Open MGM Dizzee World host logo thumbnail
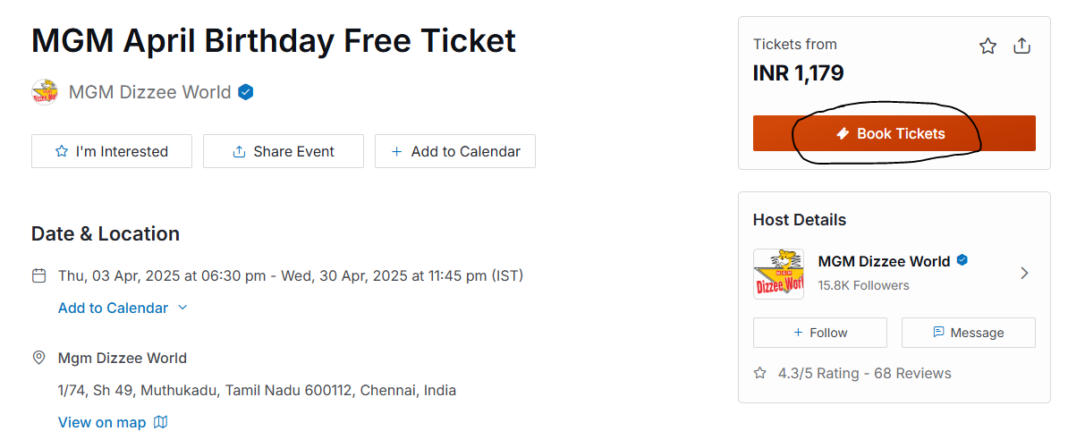Image resolution: width=1068 pixels, height=448 pixels. point(778,273)
